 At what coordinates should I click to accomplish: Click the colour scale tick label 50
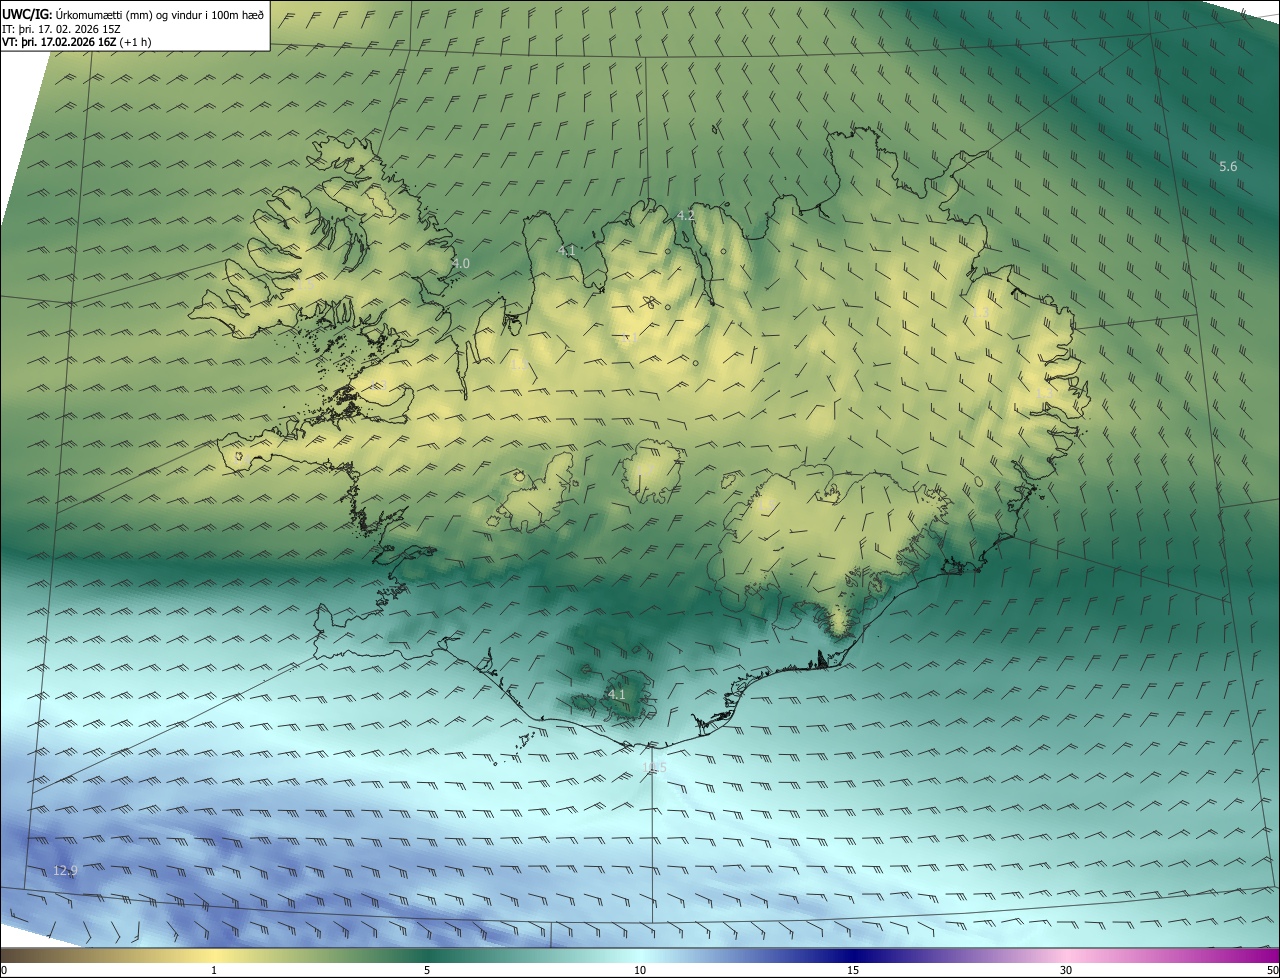pos(1272,970)
